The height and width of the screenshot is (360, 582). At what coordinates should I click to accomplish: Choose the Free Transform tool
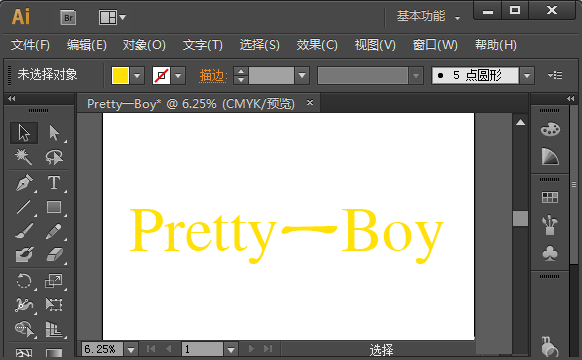[x=54, y=305]
